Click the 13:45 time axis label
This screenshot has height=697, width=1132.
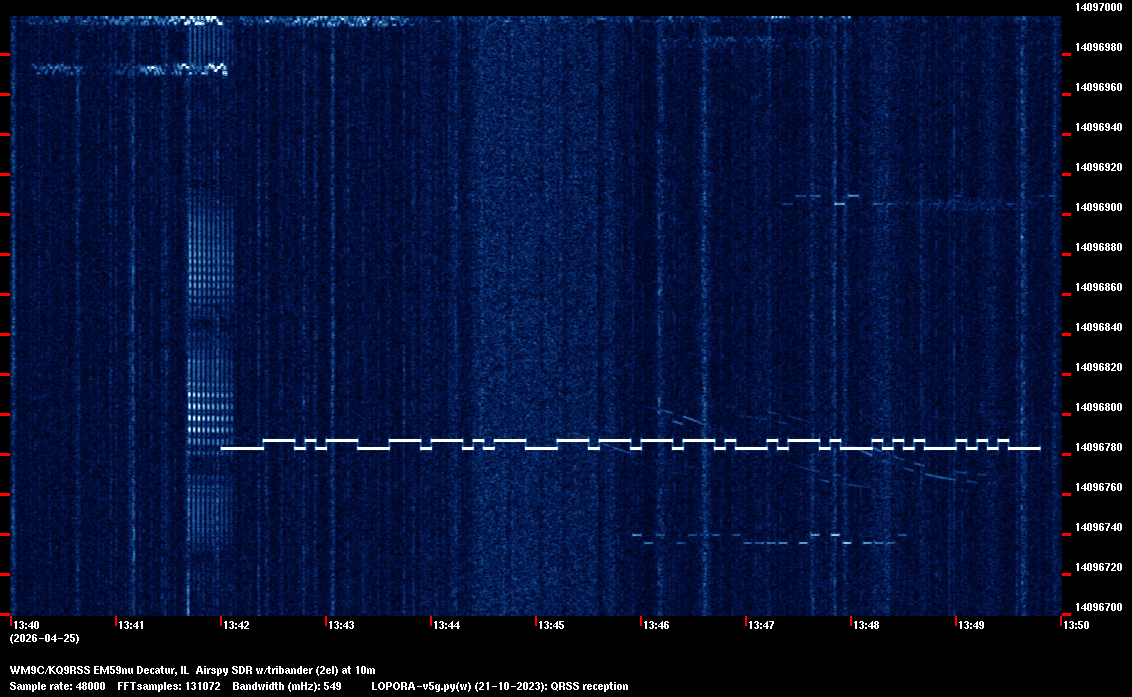pyautogui.click(x=551, y=626)
